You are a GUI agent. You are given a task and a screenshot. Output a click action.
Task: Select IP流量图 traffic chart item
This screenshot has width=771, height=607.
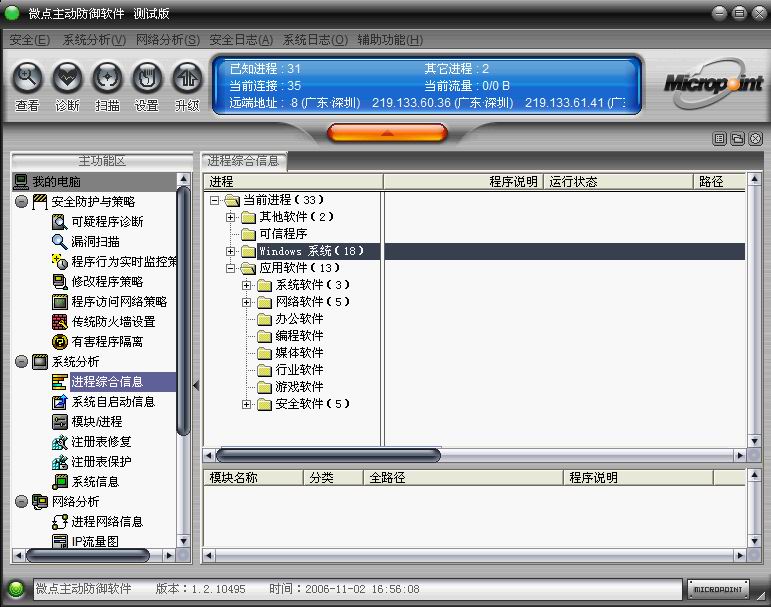click(85, 542)
